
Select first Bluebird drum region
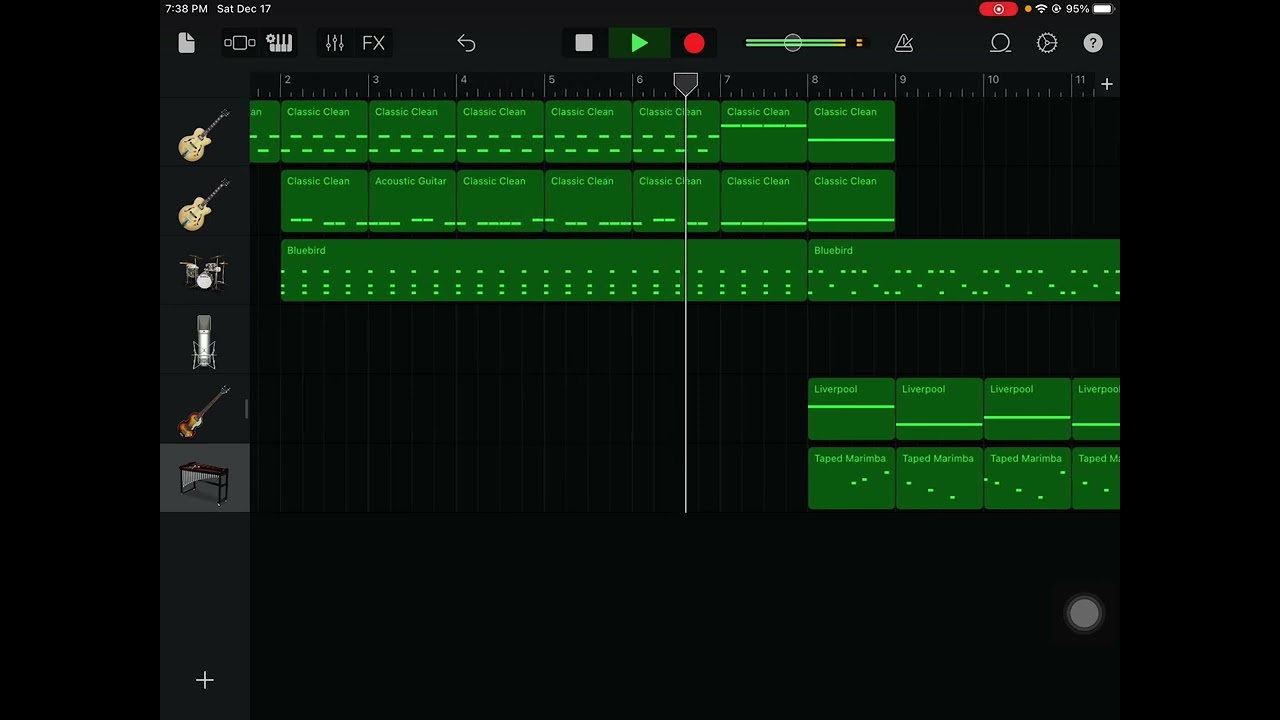[544, 270]
